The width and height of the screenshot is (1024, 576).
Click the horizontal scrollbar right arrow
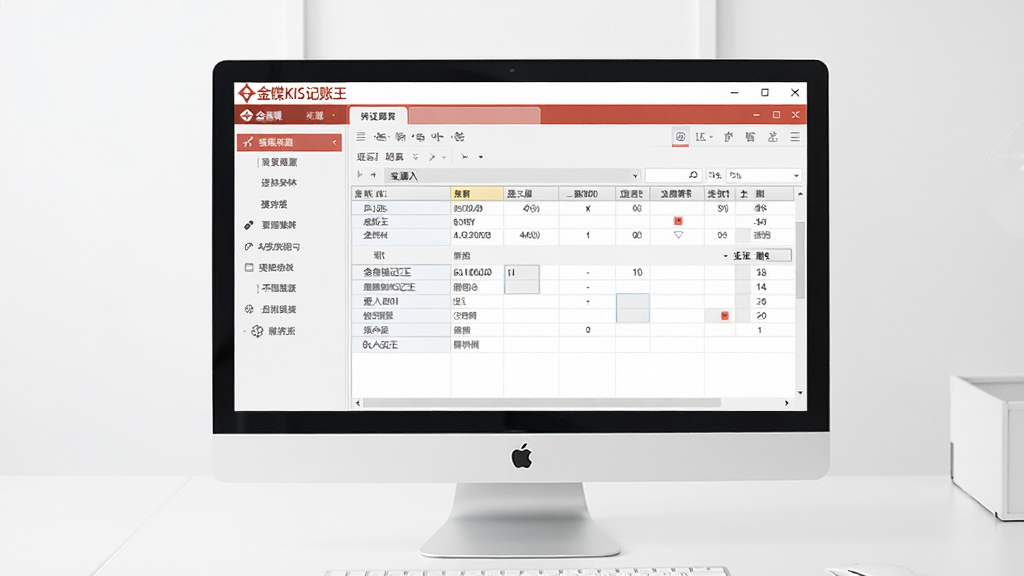click(786, 403)
